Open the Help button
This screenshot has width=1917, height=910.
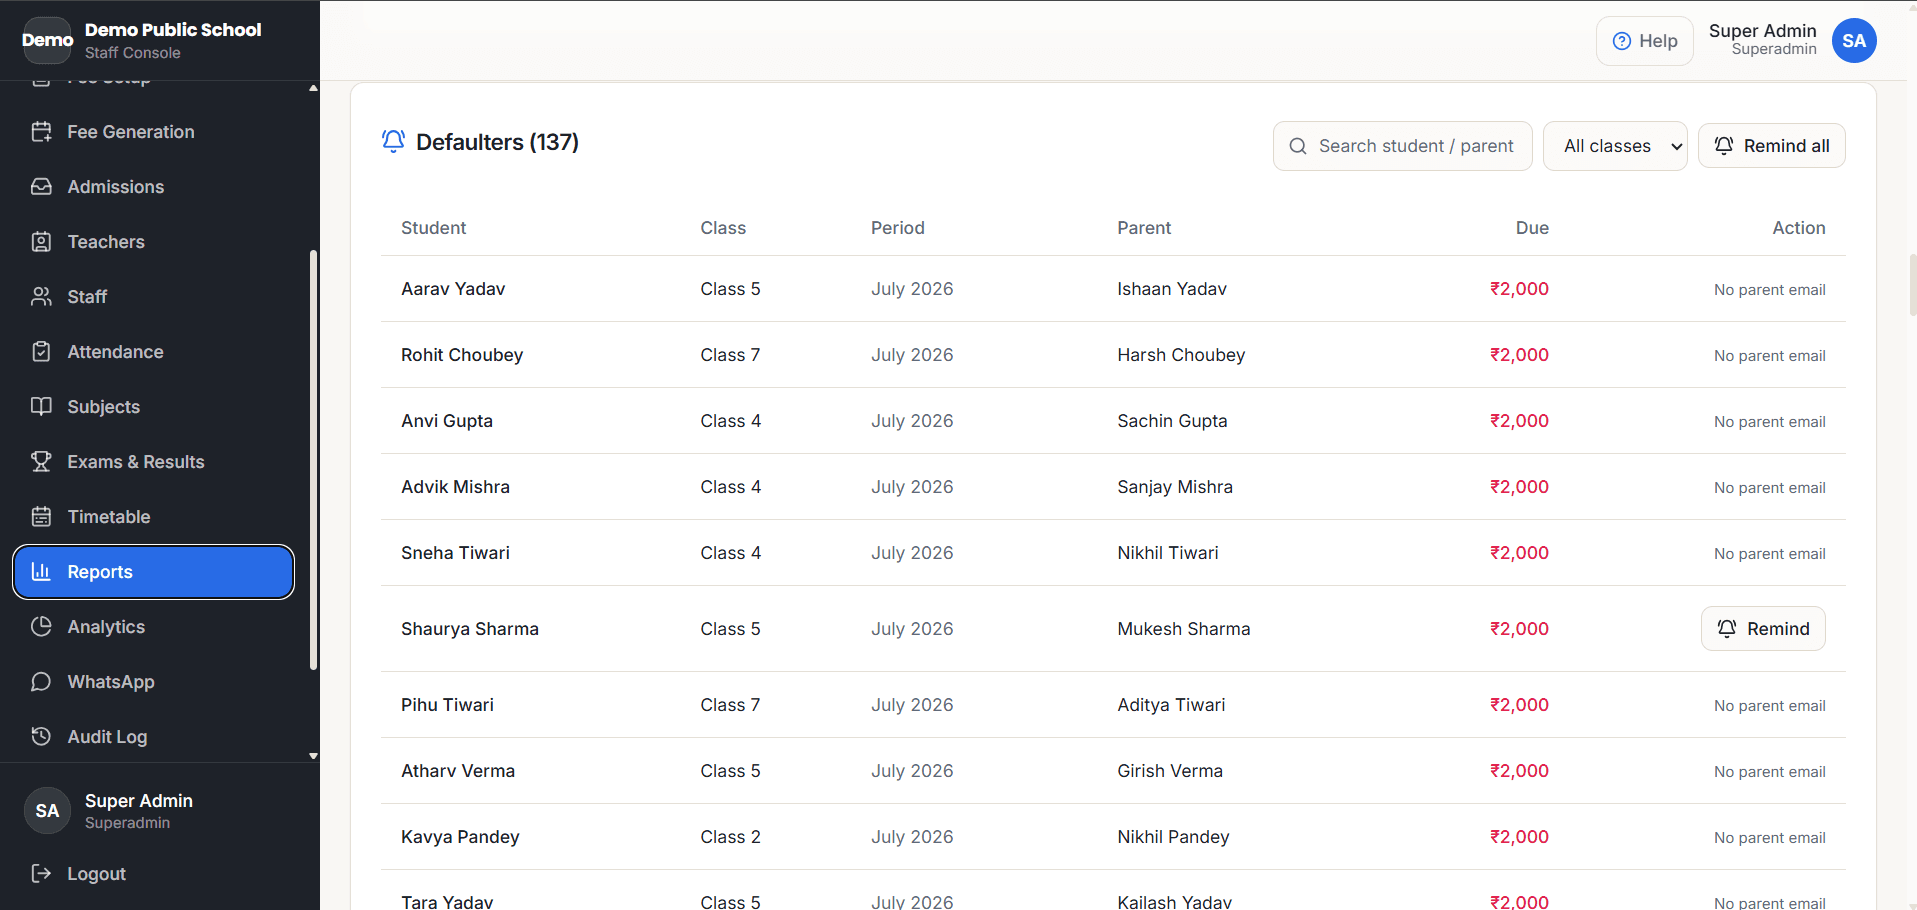pyautogui.click(x=1645, y=41)
